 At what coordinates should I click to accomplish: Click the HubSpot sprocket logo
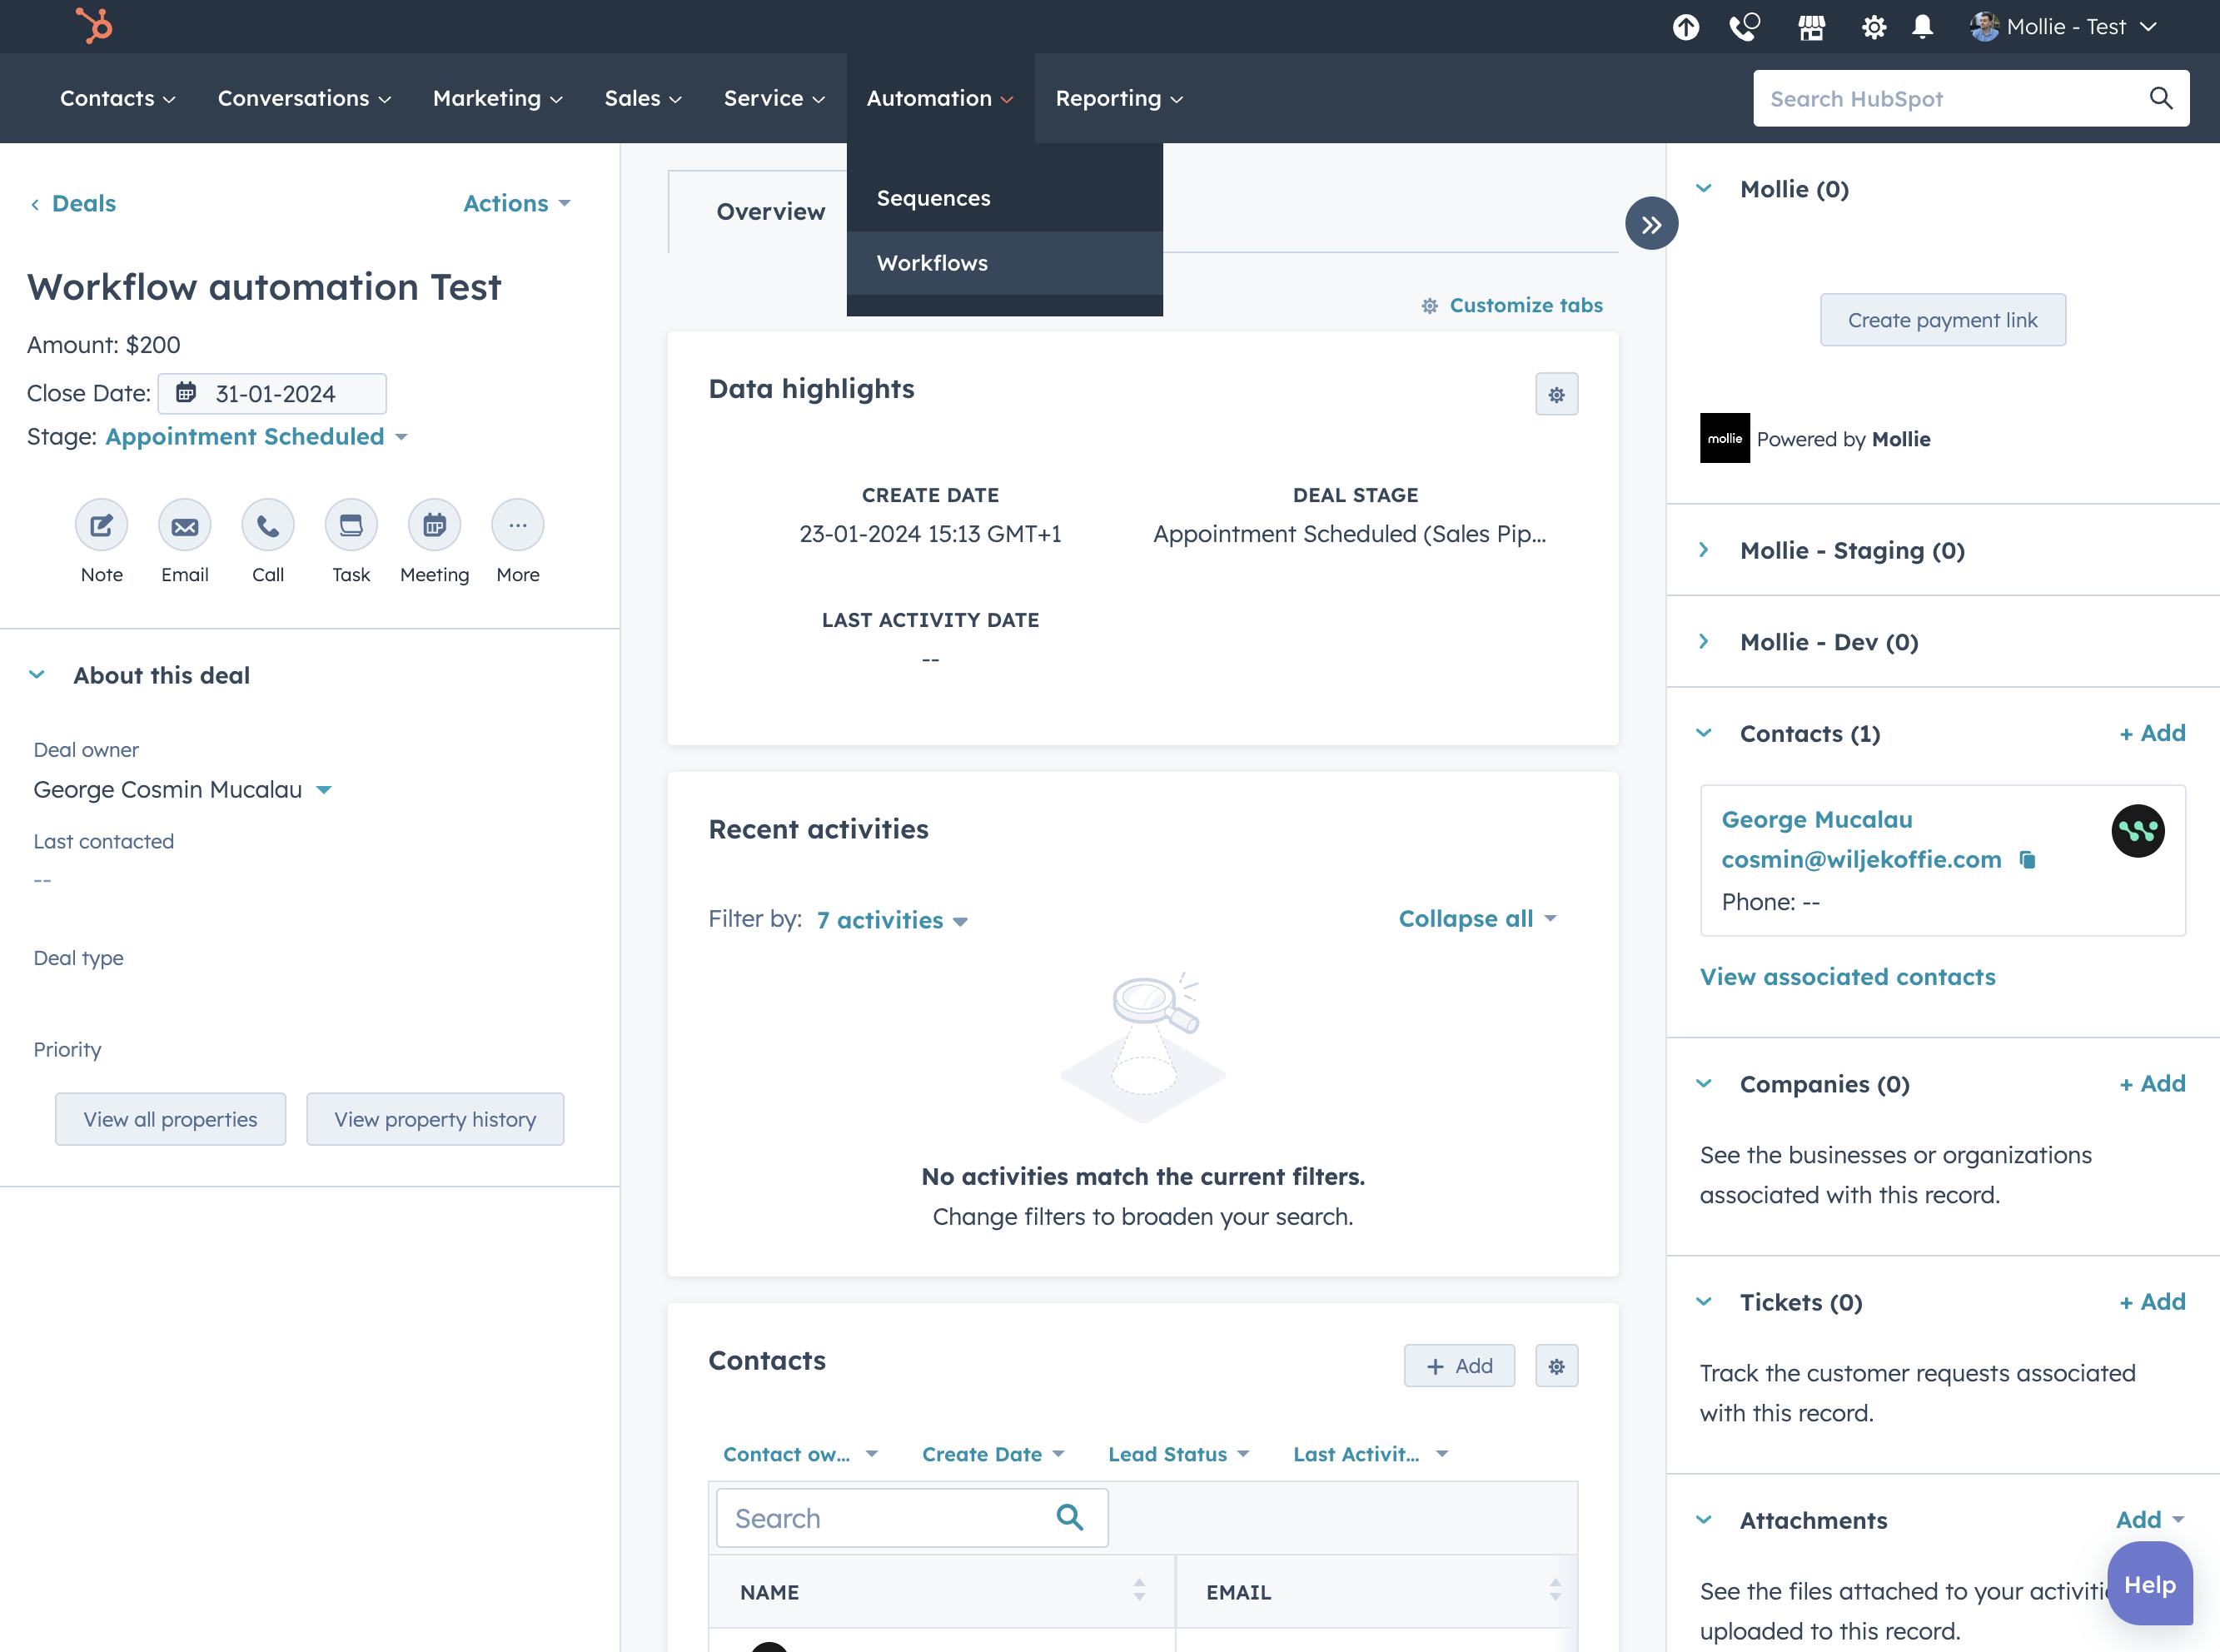tap(94, 25)
